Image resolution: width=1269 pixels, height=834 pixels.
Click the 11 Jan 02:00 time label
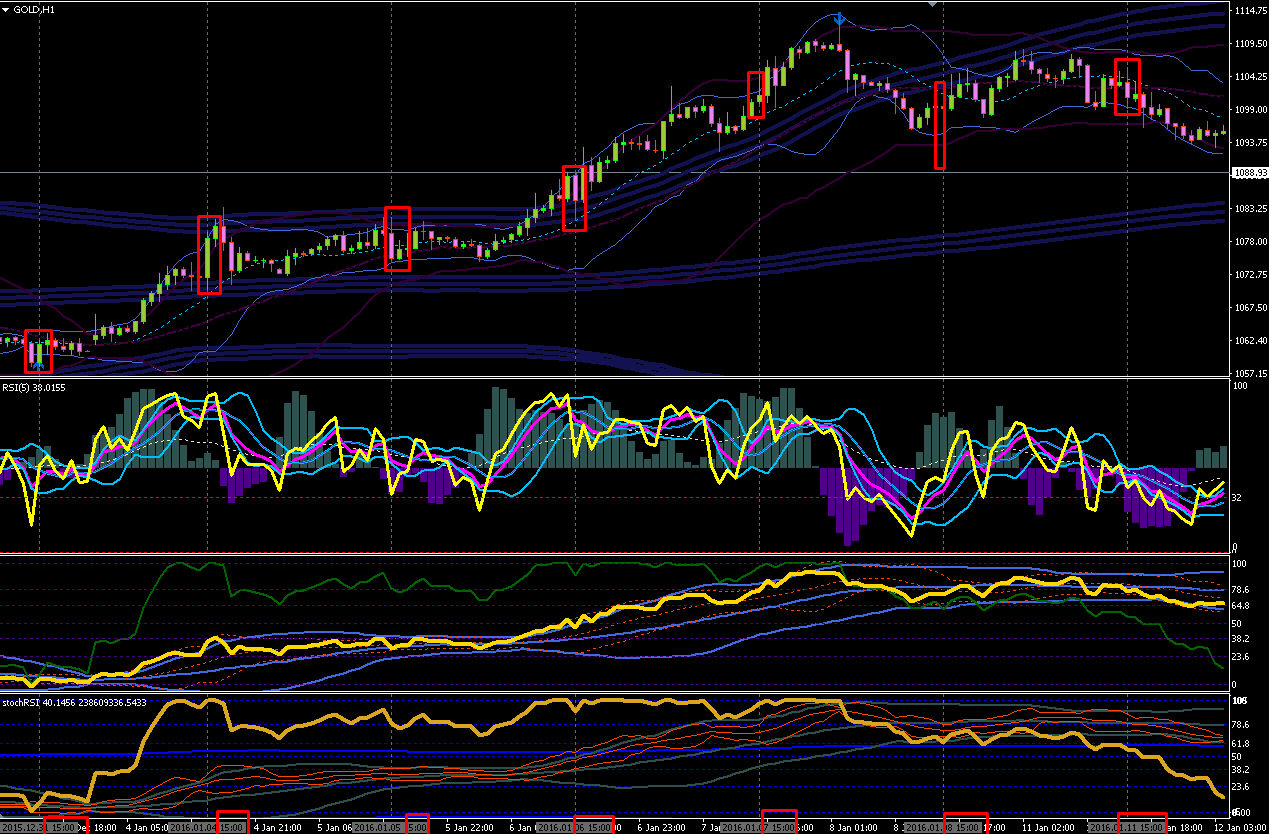point(1049,828)
